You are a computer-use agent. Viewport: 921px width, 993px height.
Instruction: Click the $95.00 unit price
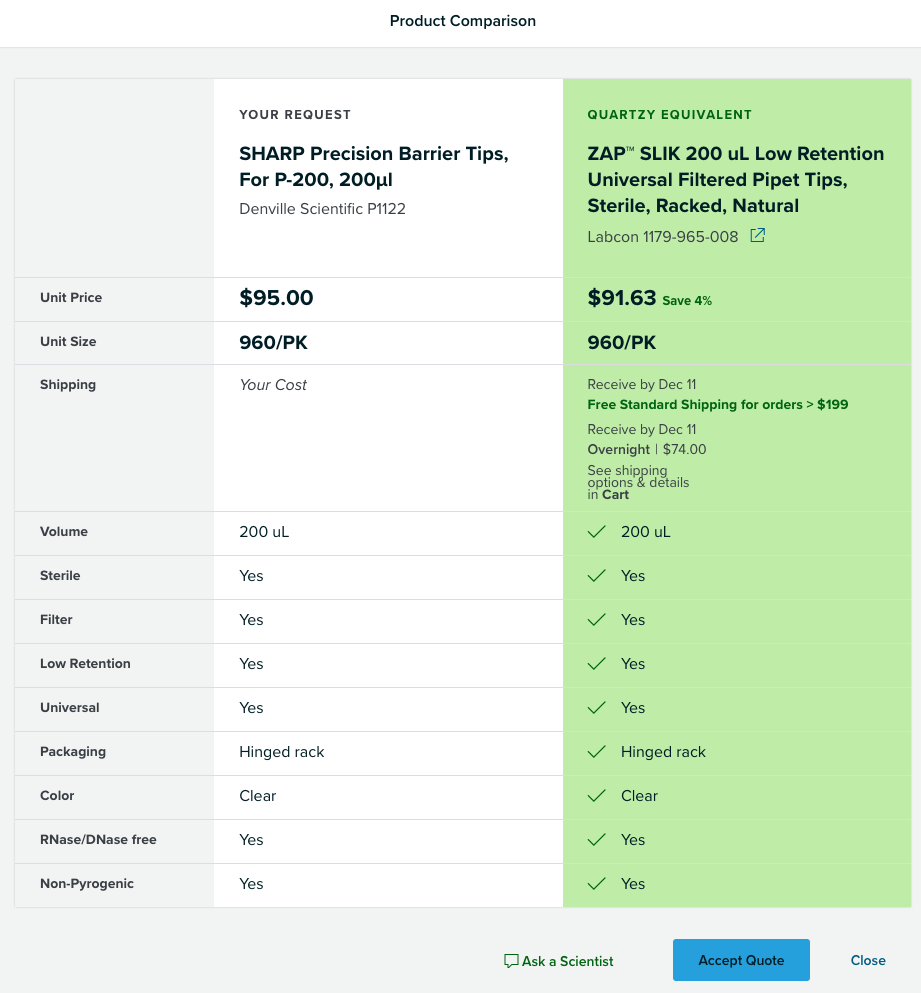(276, 298)
